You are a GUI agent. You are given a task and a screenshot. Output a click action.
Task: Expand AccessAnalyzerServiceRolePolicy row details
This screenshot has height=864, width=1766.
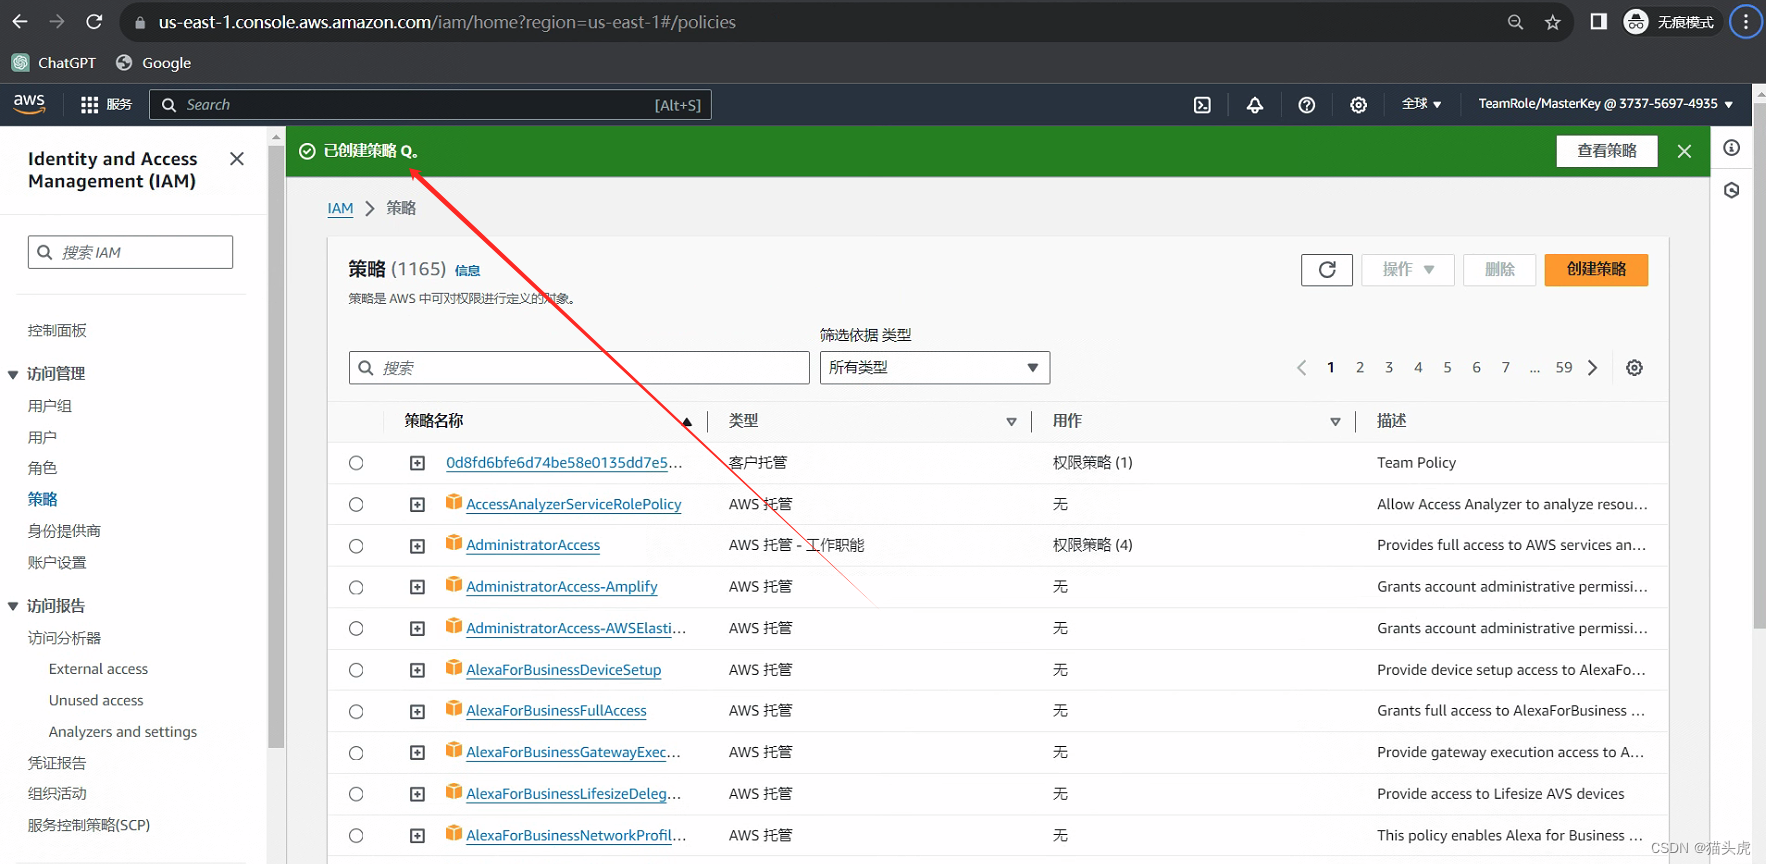[x=417, y=505]
